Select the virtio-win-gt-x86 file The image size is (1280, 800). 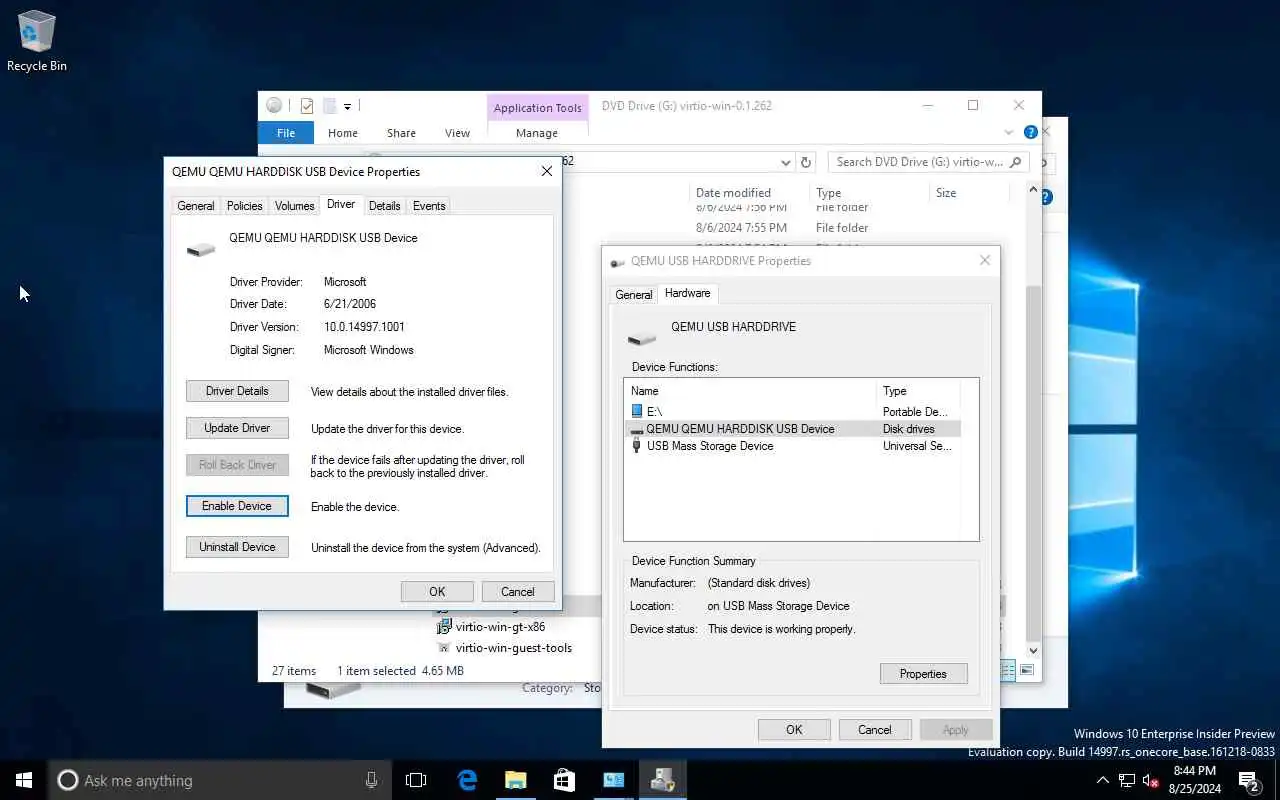500,628
